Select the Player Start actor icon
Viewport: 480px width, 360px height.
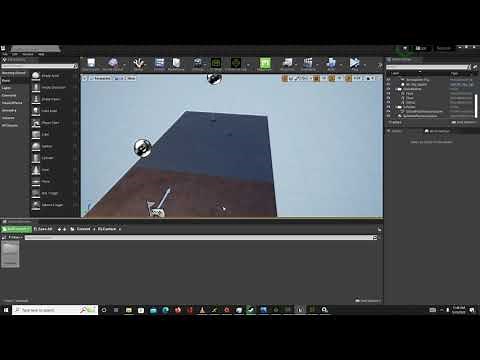click(36, 123)
